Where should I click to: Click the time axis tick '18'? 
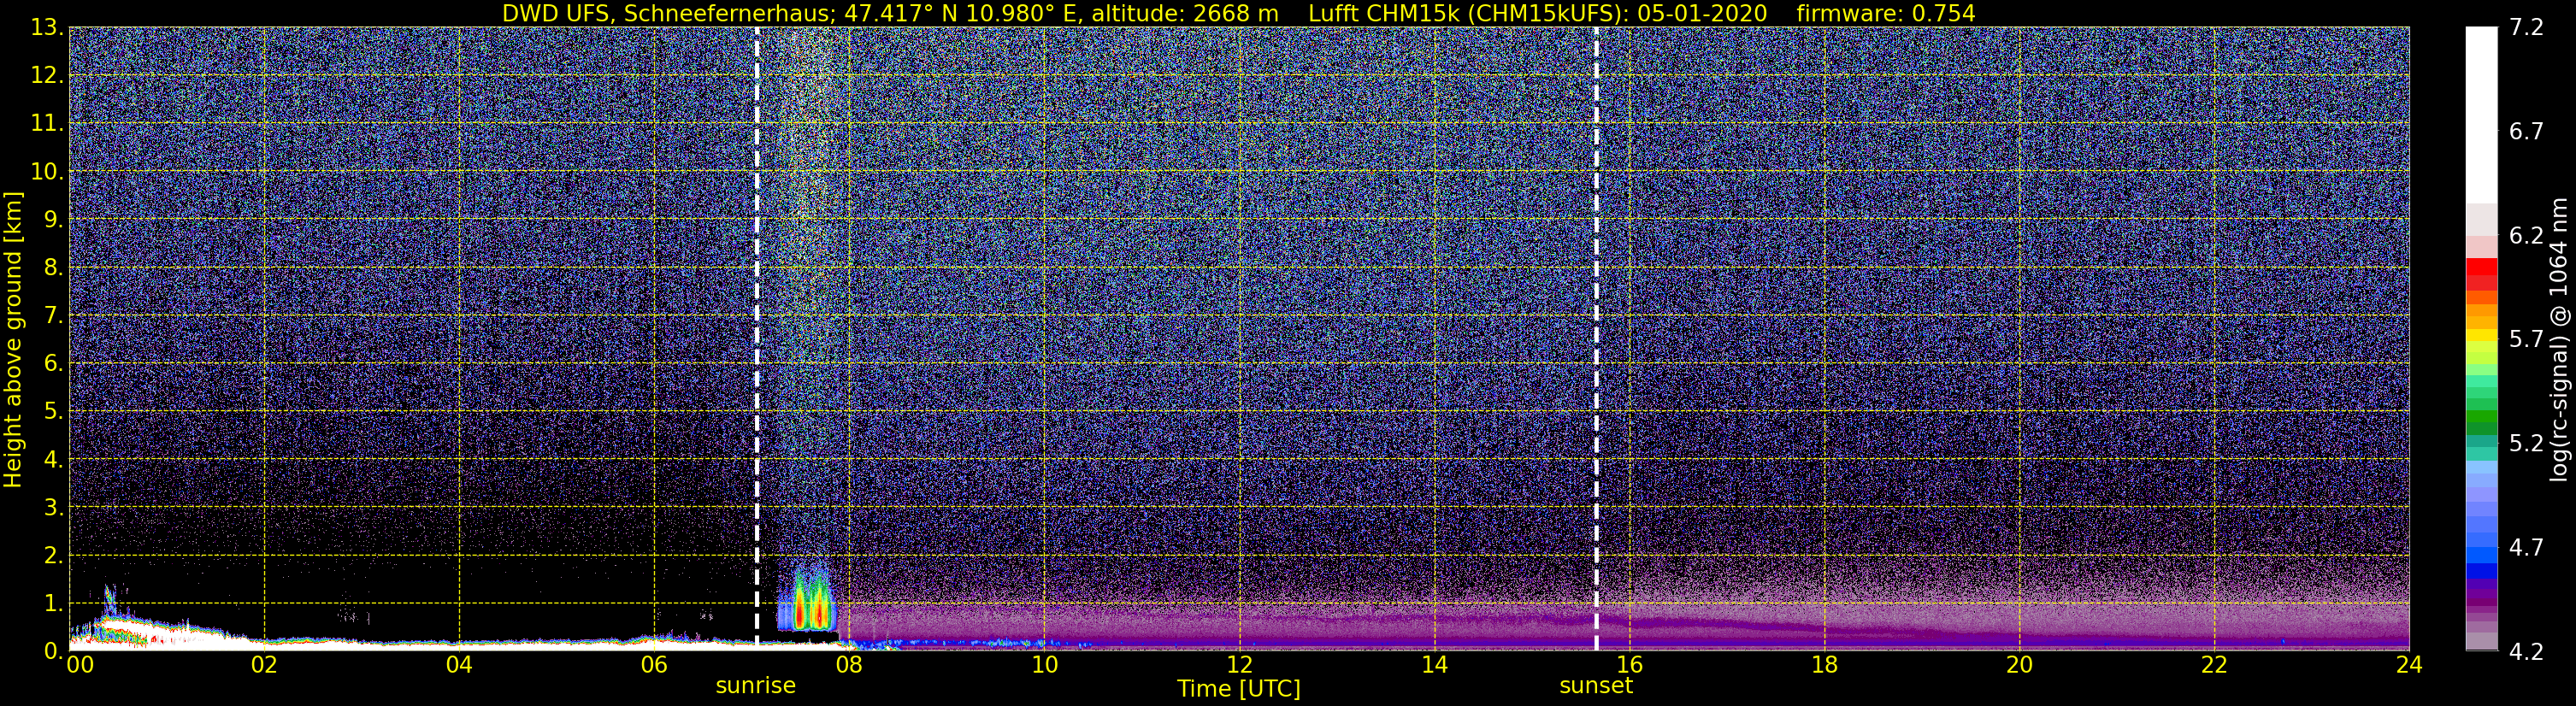[x=1824, y=665]
